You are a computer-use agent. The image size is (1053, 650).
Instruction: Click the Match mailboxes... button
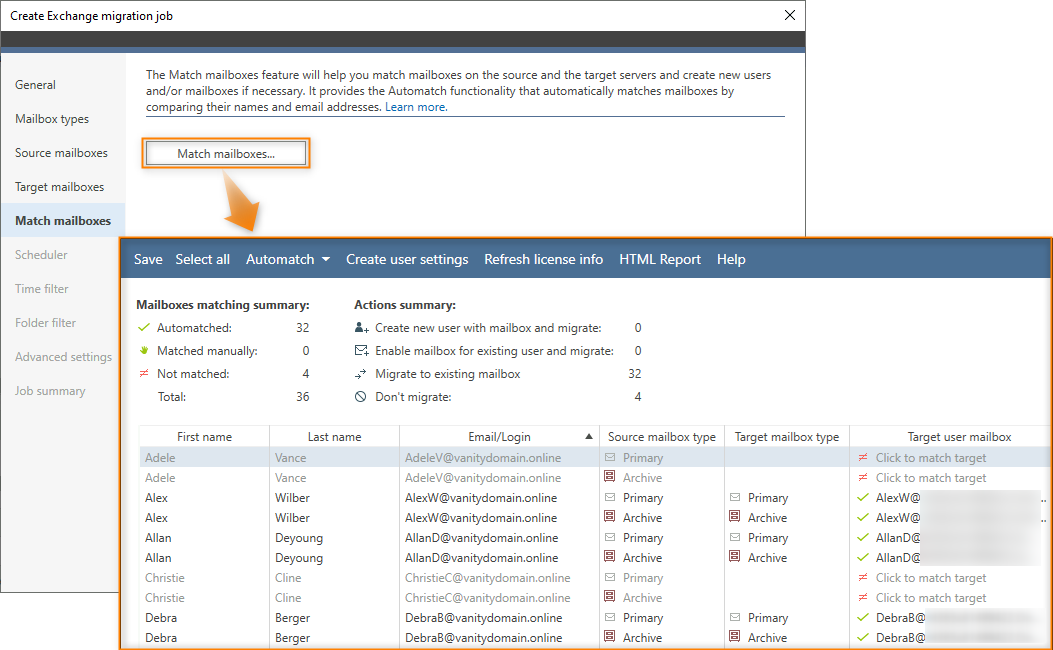(x=226, y=154)
